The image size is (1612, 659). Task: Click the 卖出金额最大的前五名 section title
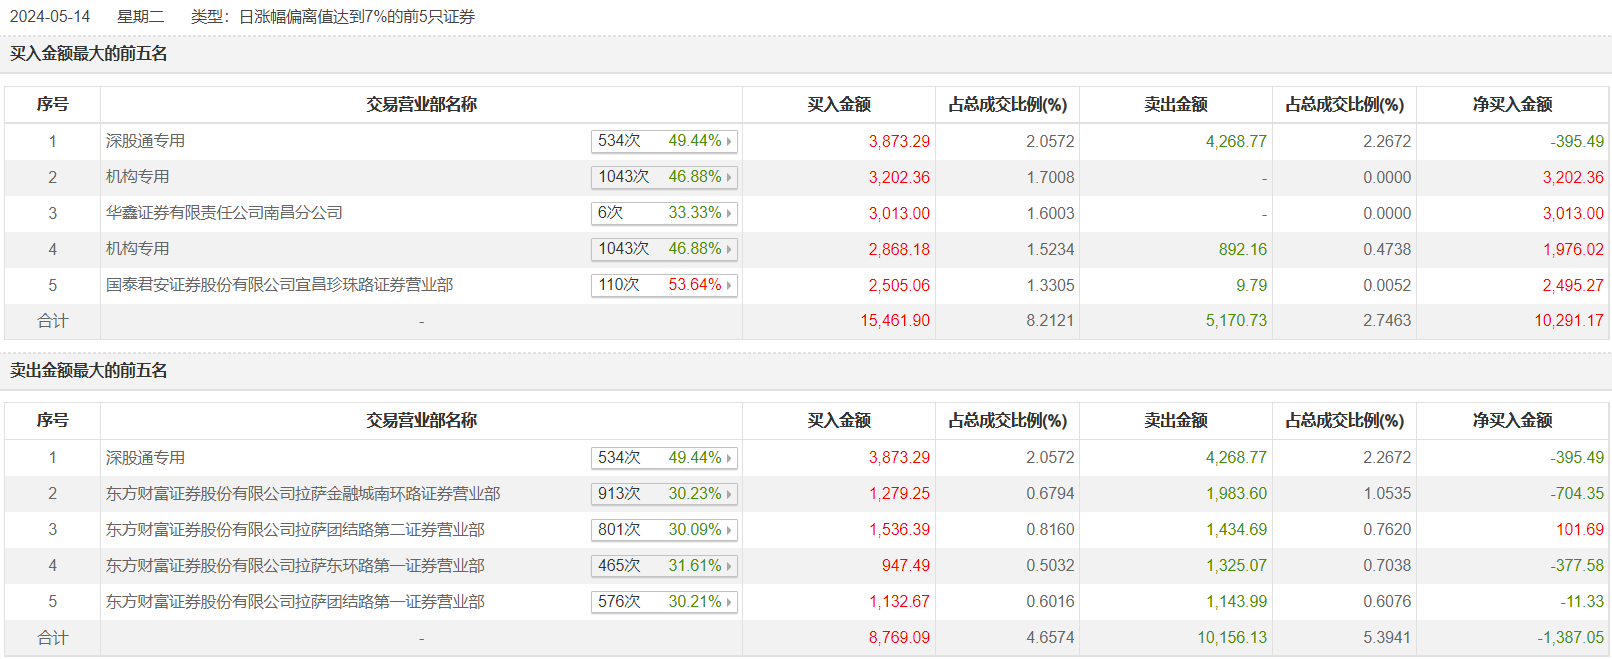coord(89,371)
